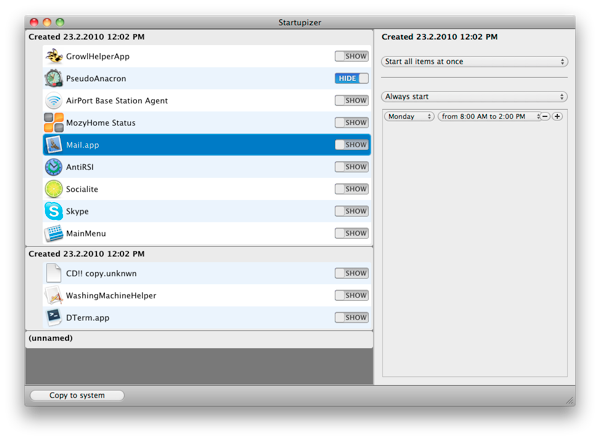Click the MainMenu keyboard icon
The image size is (600, 440).
click(x=54, y=233)
